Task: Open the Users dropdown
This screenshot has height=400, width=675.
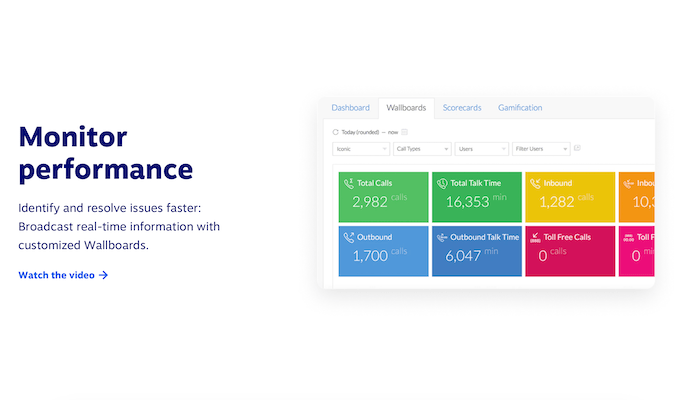Action: click(x=480, y=149)
